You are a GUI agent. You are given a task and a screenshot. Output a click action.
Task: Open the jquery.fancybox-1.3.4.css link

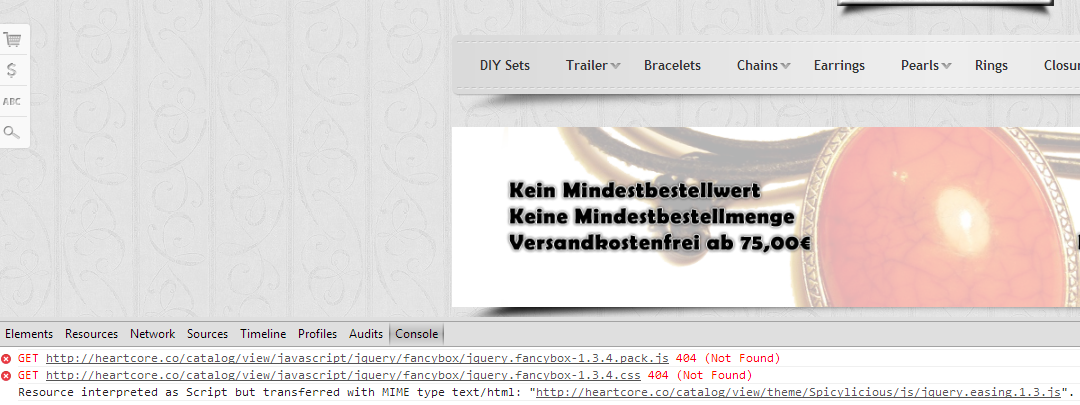(343, 376)
